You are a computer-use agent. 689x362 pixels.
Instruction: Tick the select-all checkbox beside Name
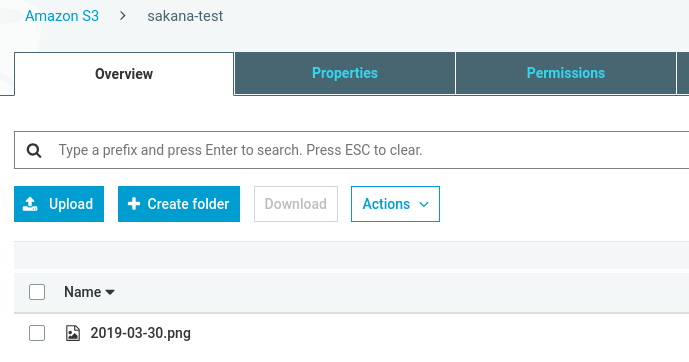(37, 292)
